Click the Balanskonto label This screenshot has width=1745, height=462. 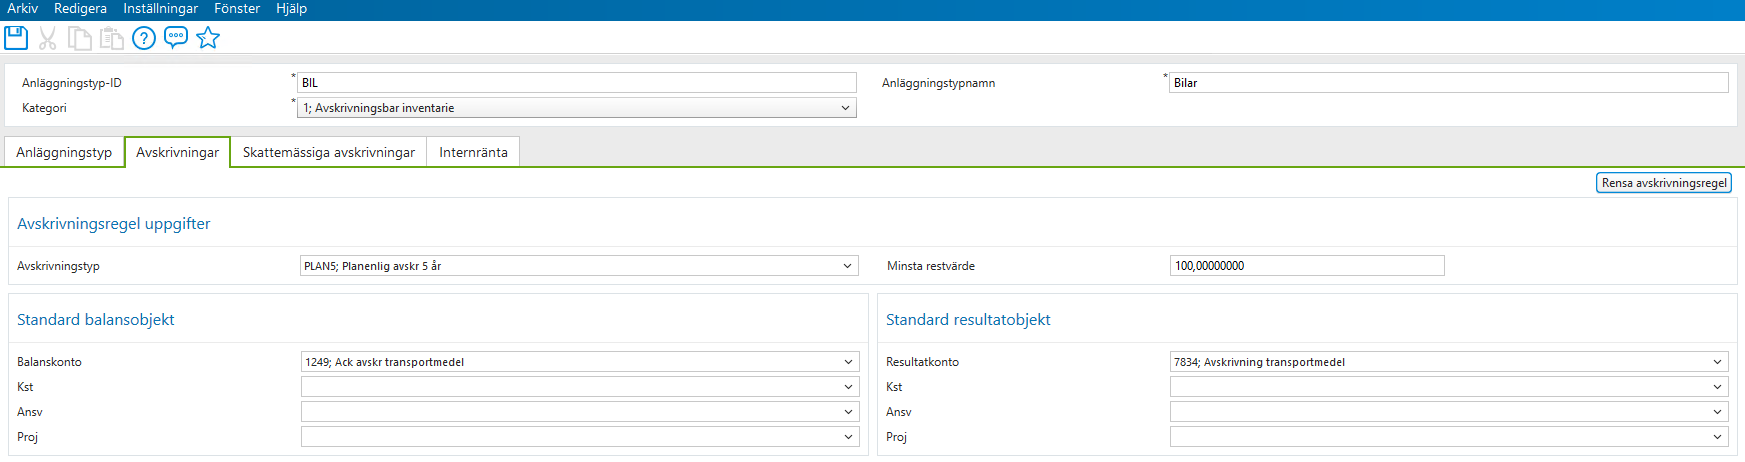49,362
